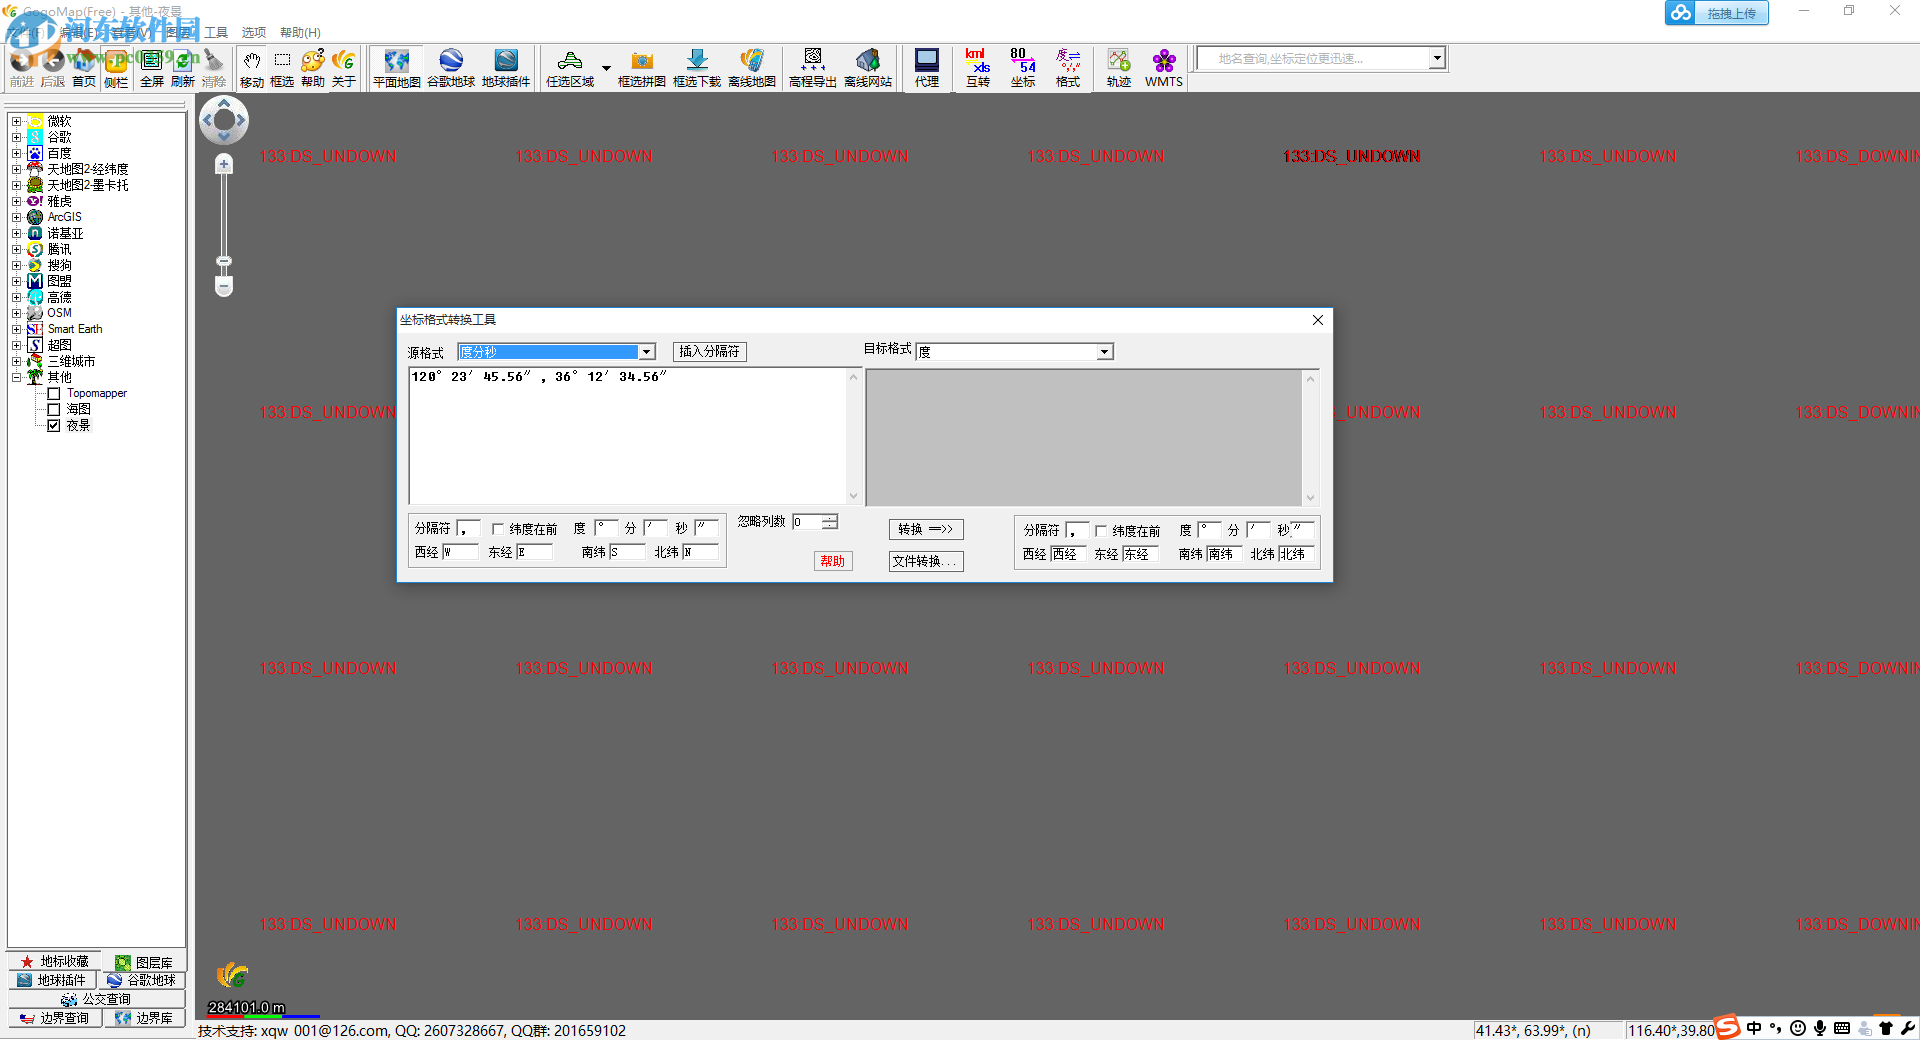
Task: Refresh the map with 刷新
Action: [183, 69]
